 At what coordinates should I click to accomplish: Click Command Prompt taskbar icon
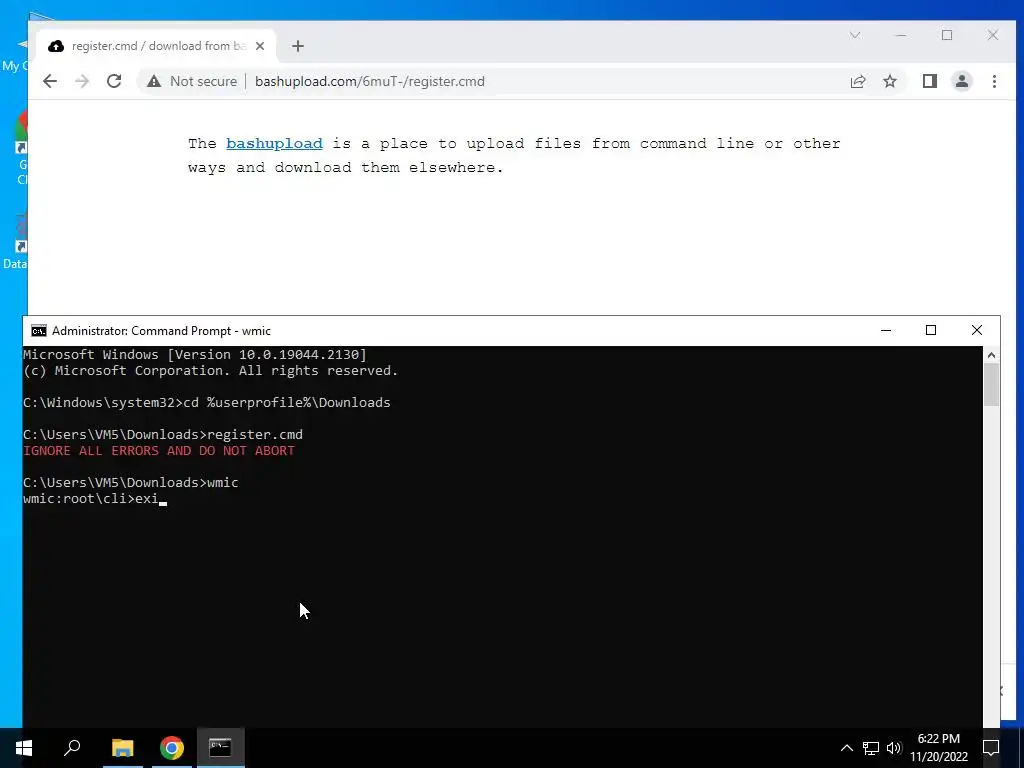[x=220, y=748]
